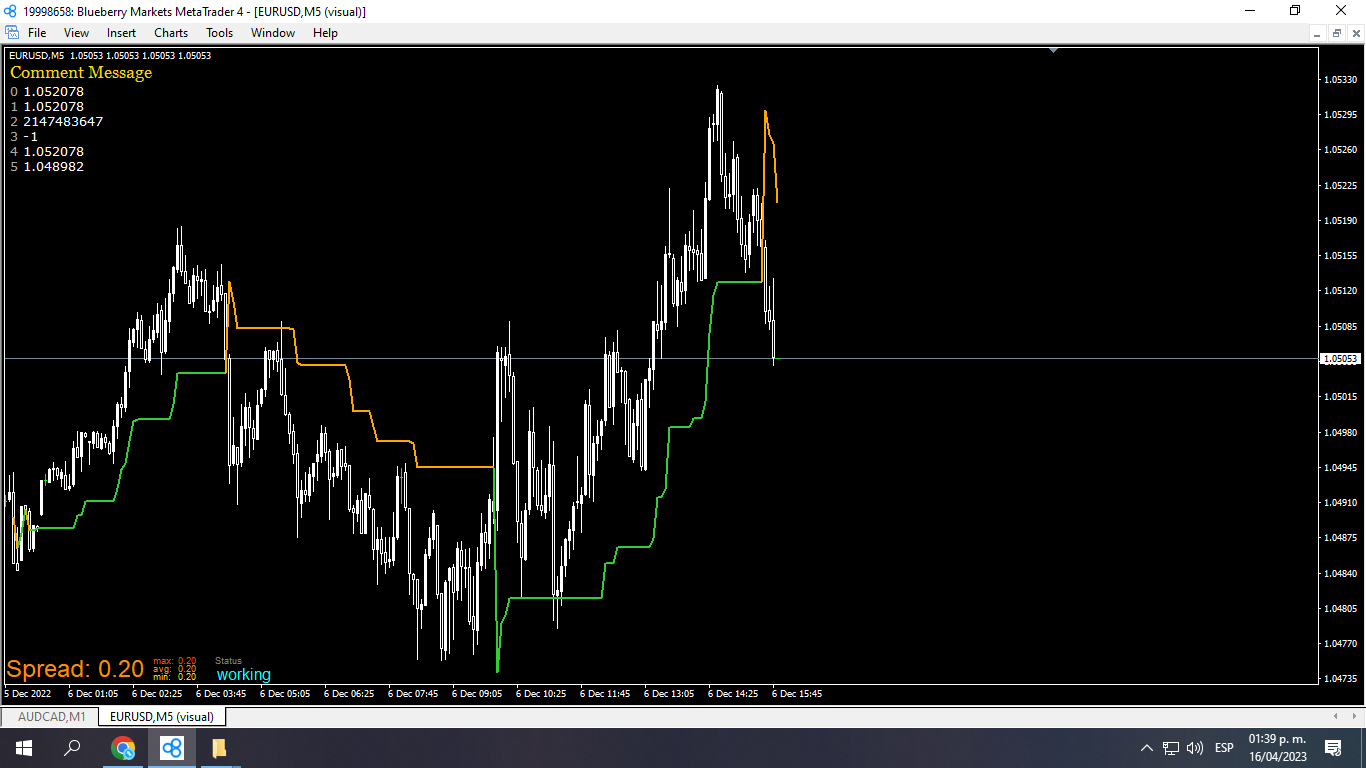Close the inner chart window
The image size is (1366, 768).
(1354, 33)
